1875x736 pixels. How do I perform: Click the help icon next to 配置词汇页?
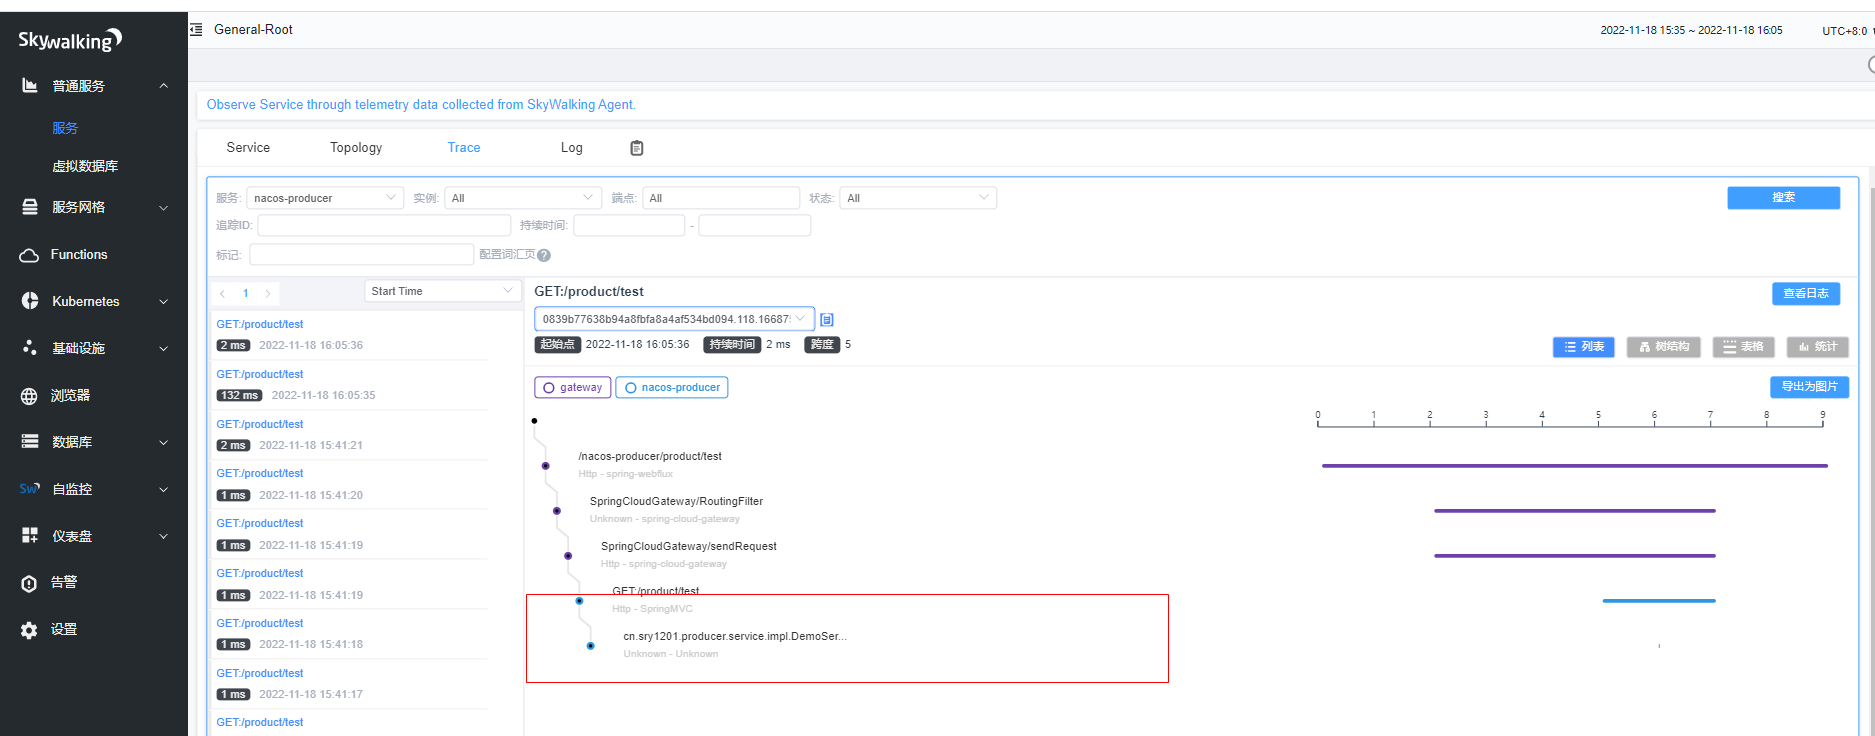coord(544,255)
